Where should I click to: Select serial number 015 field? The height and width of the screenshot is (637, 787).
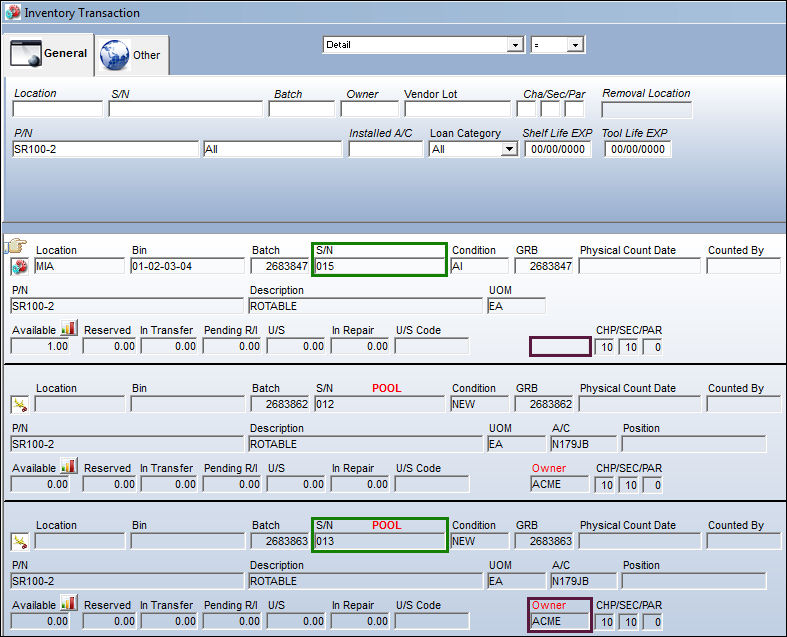click(379, 266)
